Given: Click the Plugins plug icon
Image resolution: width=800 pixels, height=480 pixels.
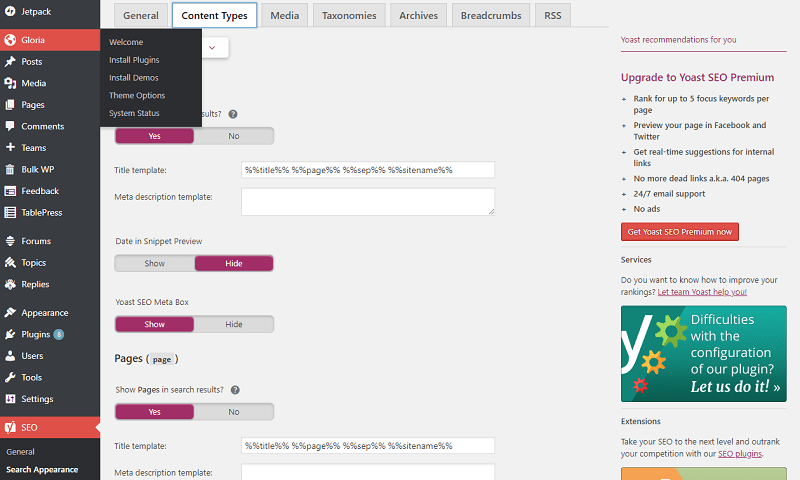Looking at the screenshot, I should point(10,334).
